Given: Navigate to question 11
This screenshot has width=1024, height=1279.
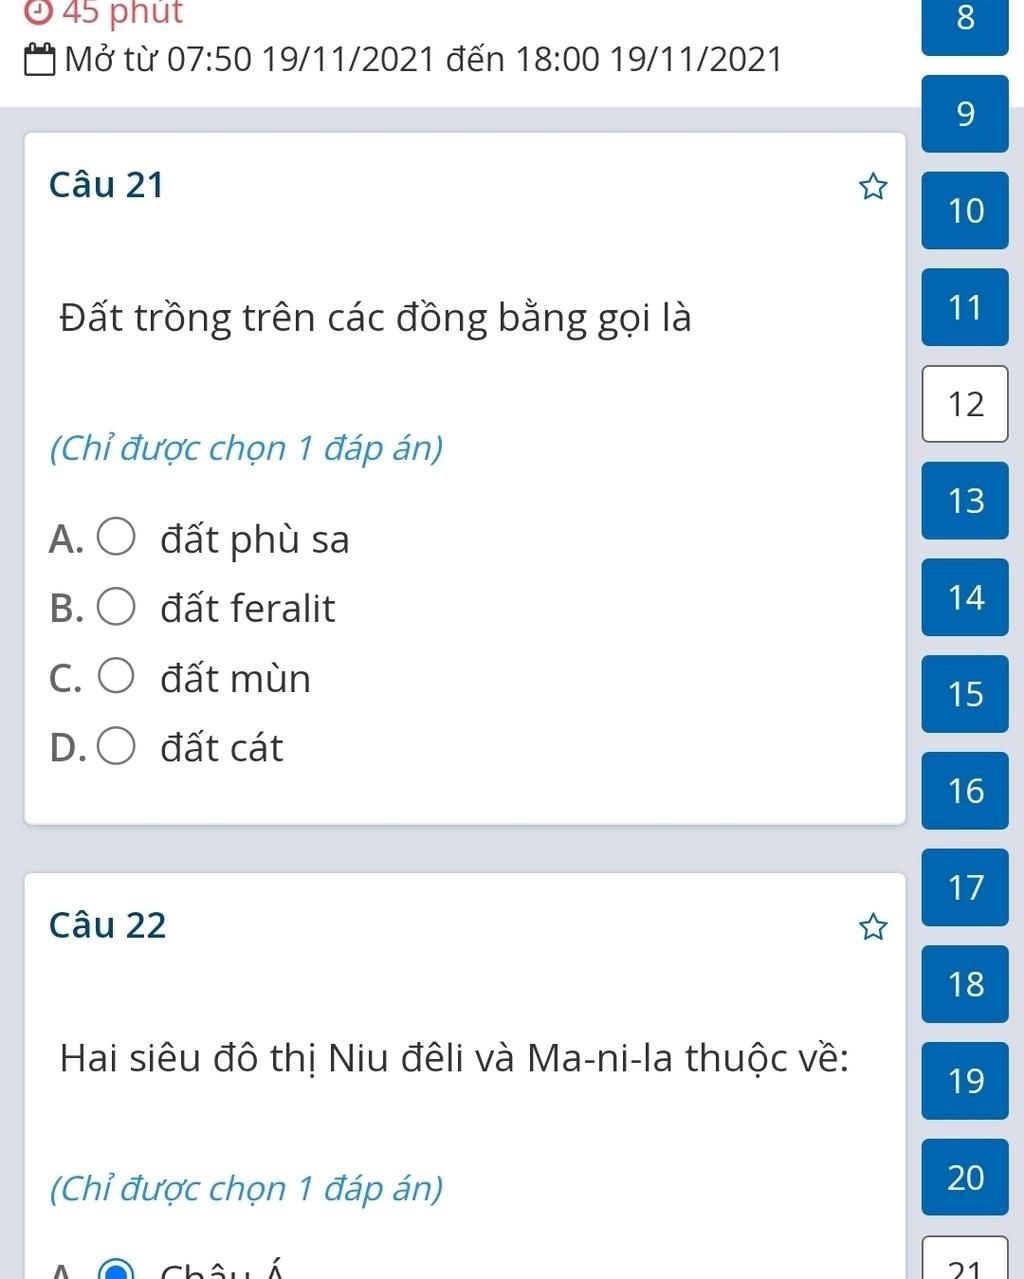Looking at the screenshot, I should 965,307.
